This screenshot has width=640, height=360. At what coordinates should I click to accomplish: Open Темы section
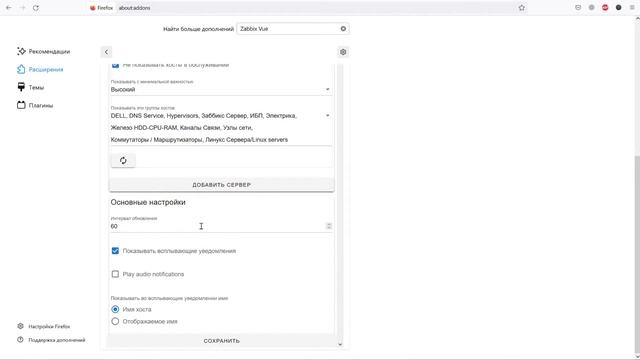coord(31,87)
